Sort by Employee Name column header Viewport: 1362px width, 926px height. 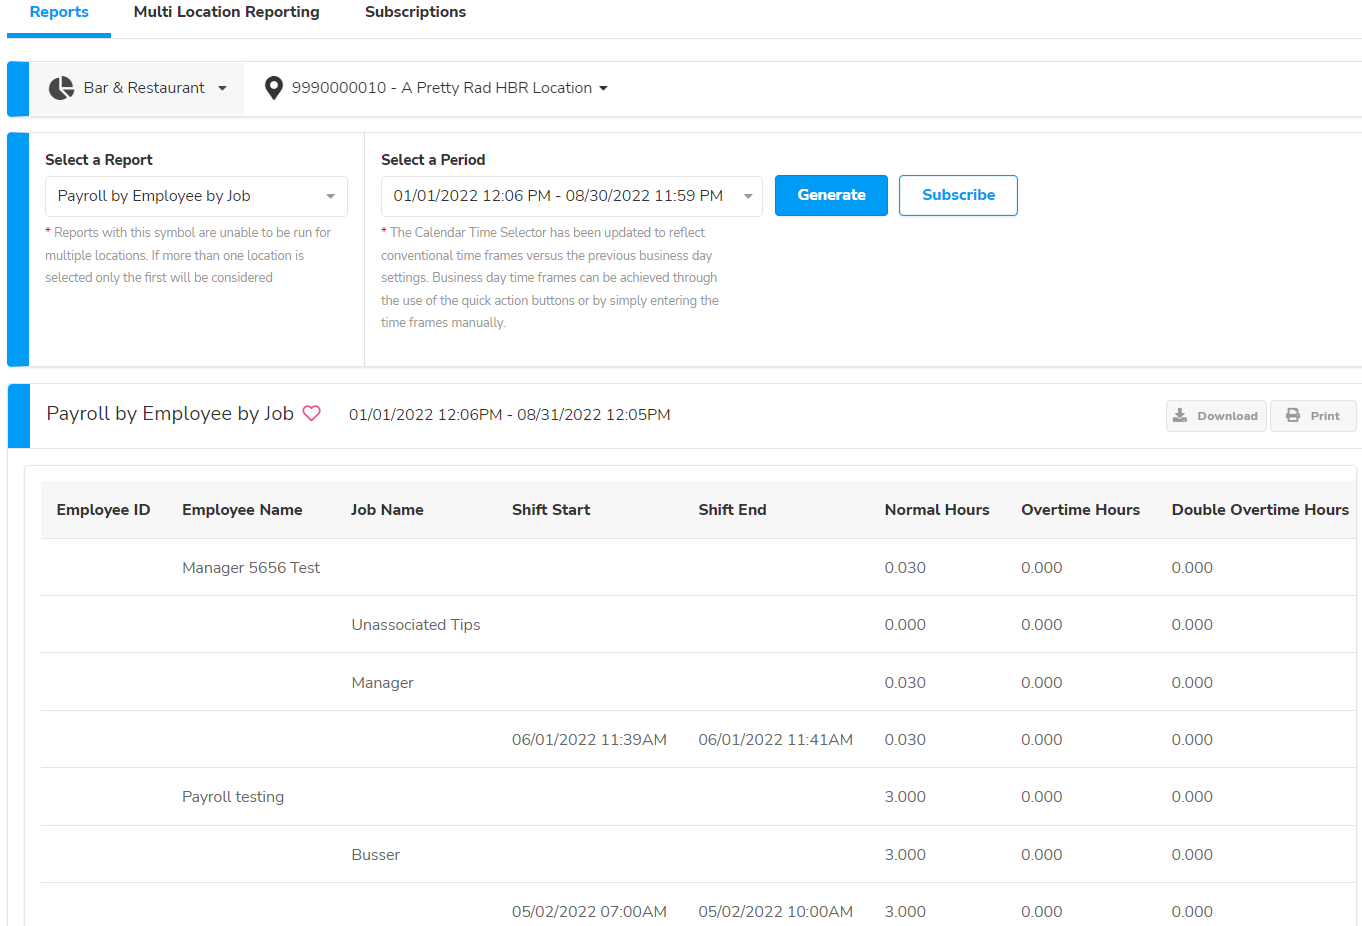coord(242,510)
